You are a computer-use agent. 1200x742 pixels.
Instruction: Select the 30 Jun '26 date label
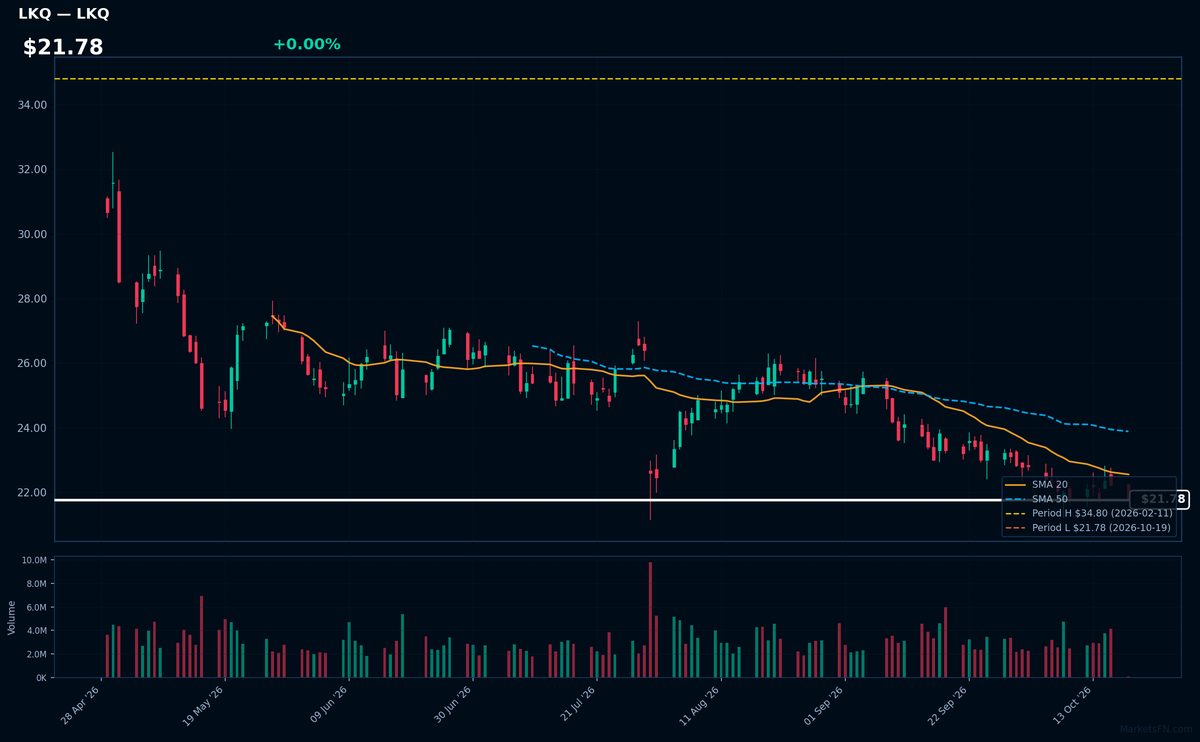pos(453,705)
